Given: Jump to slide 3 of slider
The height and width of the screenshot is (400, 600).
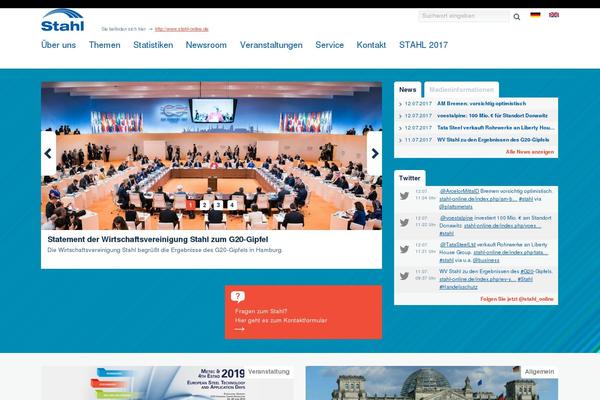Looking at the screenshot, I should 218,205.
